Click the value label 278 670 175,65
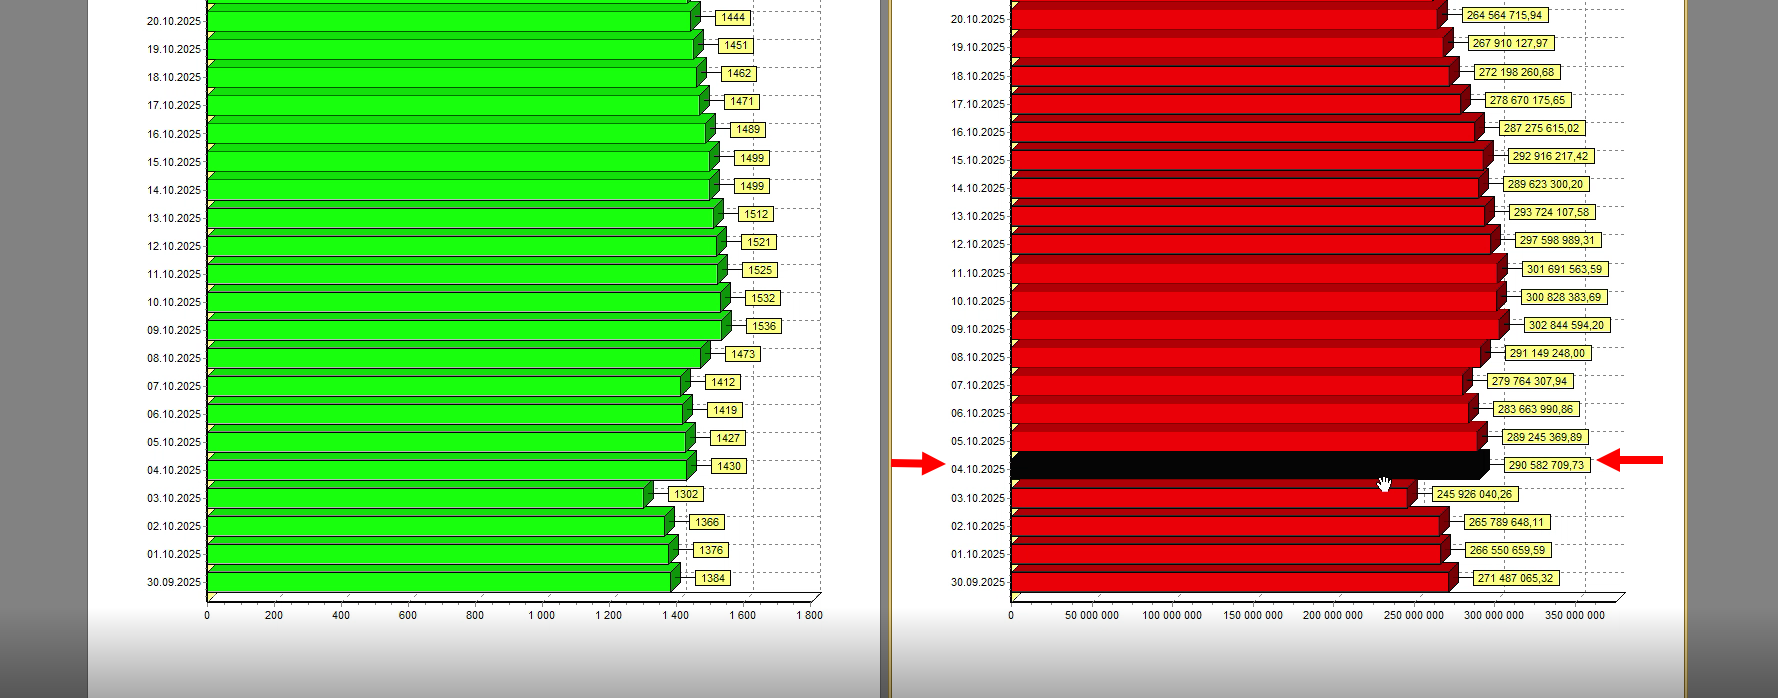 coord(1527,100)
